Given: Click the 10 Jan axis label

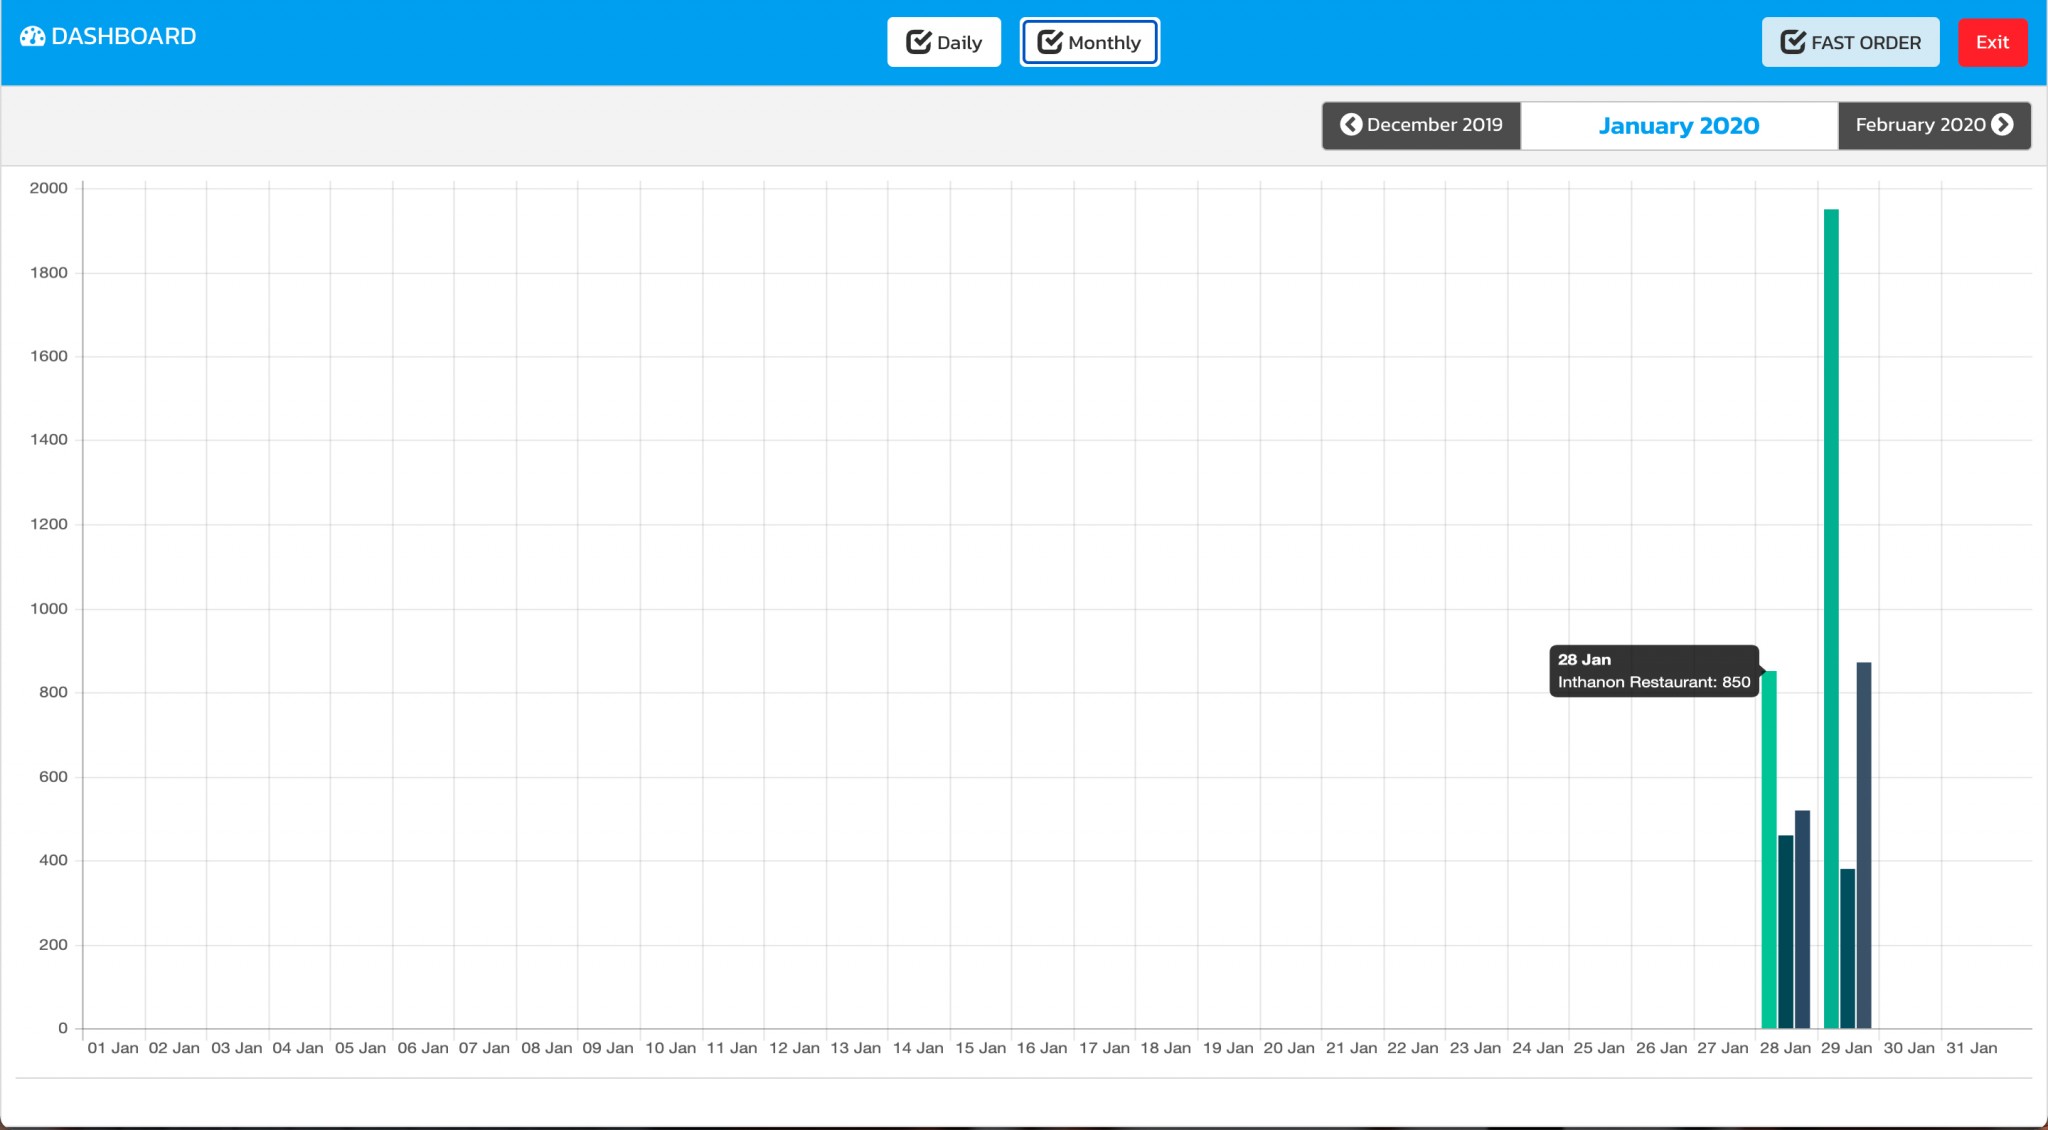Looking at the screenshot, I should coord(670,1048).
